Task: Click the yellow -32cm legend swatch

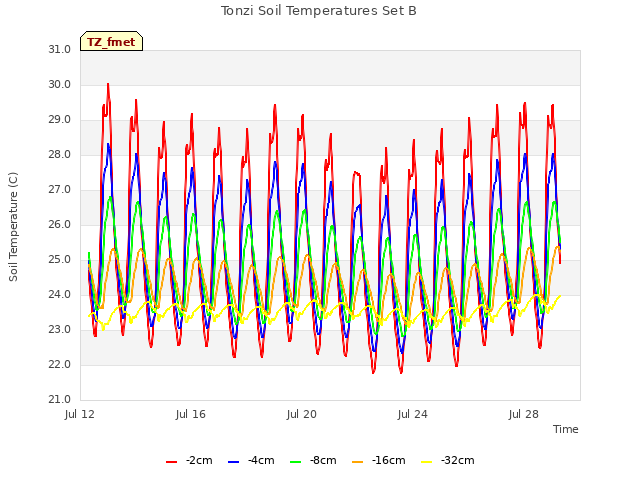Action: click(x=427, y=462)
